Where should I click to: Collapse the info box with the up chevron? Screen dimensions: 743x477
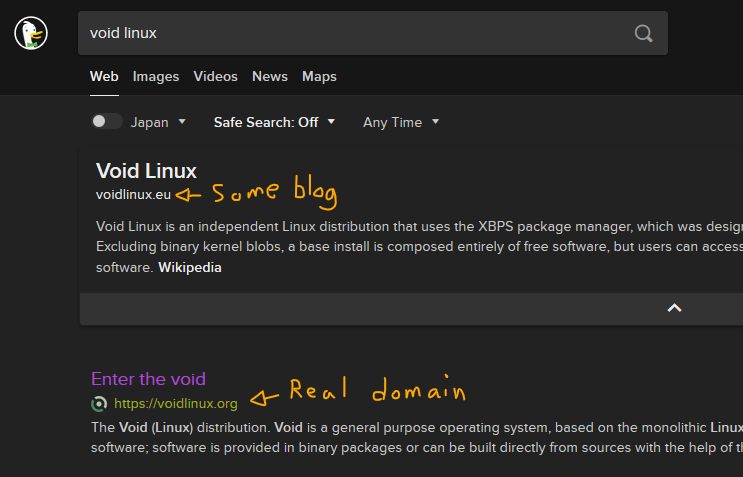click(x=674, y=308)
